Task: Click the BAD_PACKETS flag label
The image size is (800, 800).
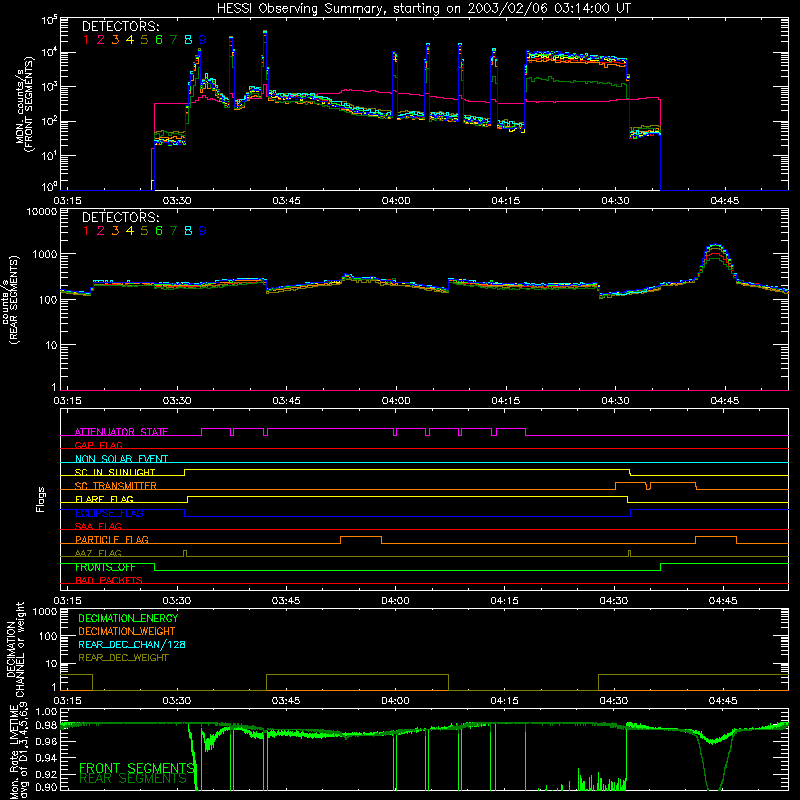Action: (x=109, y=580)
